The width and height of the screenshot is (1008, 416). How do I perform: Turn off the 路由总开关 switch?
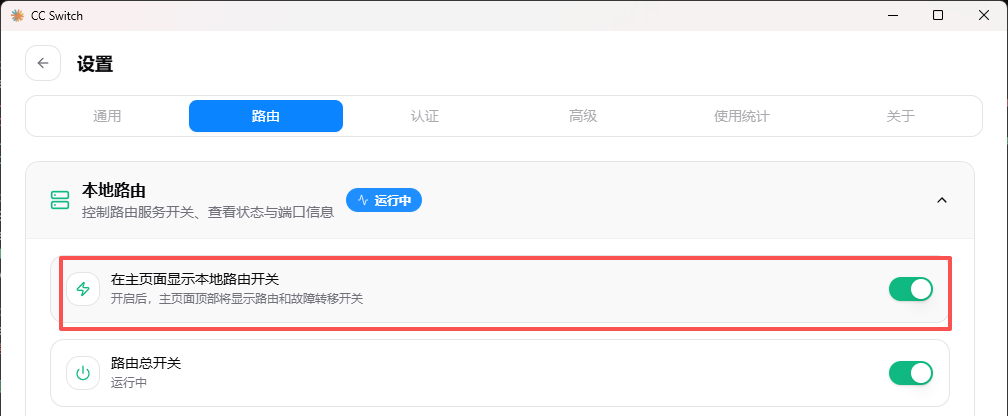point(910,373)
